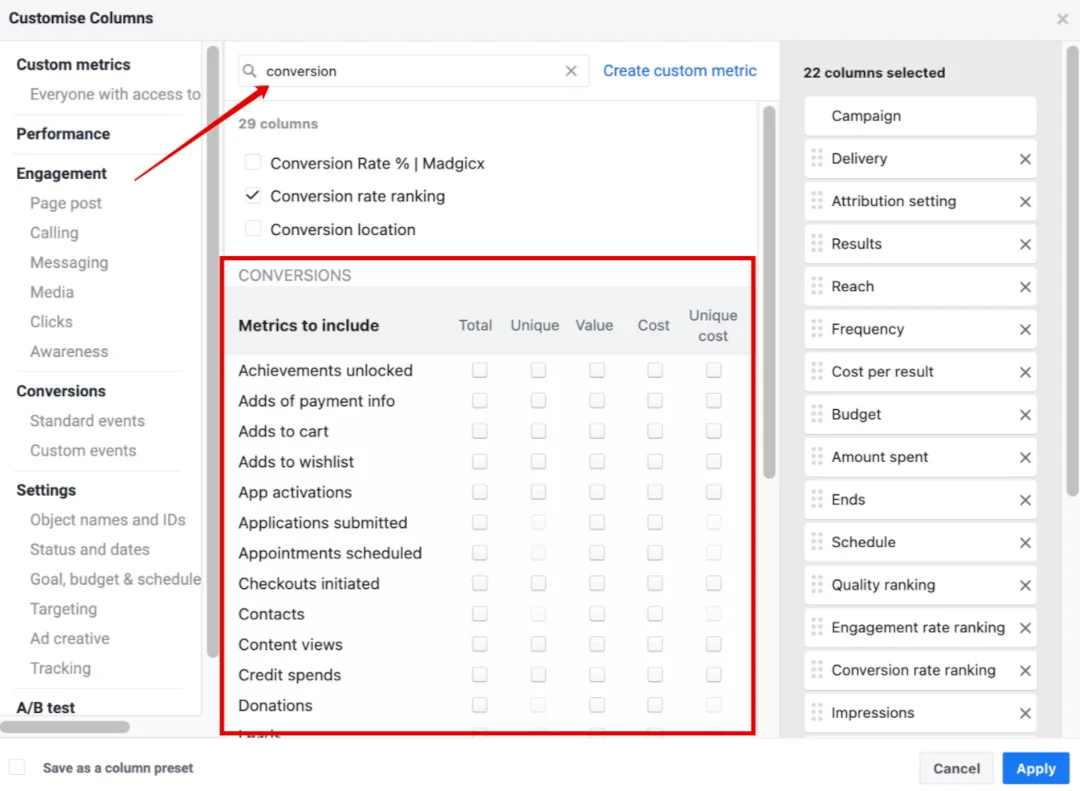
Task: Tick Unique cost for App activations
Action: tap(714, 491)
